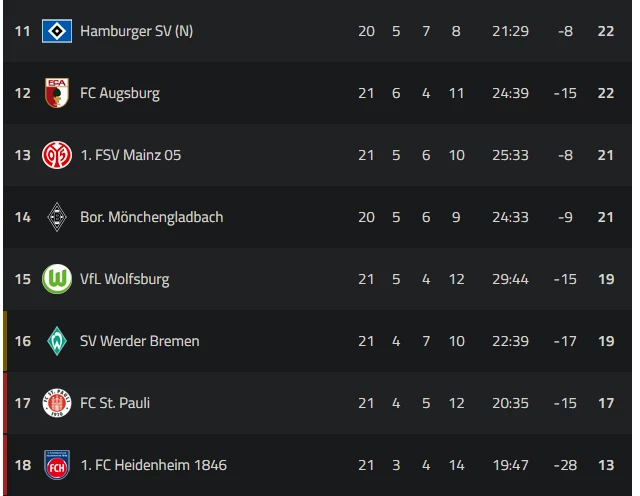Click Heidenheim's goal record 19:47

click(x=510, y=465)
